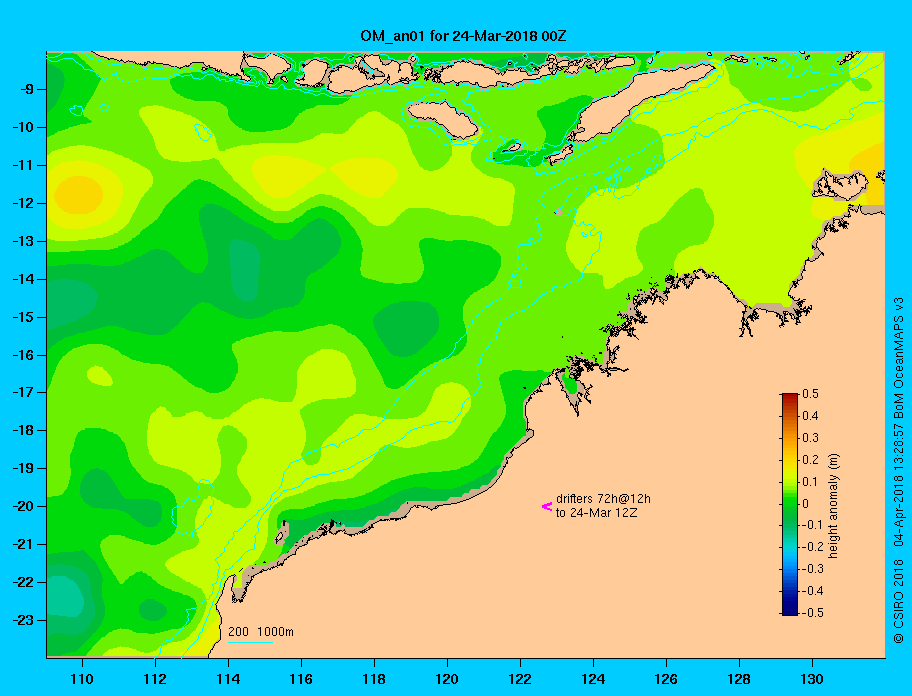Click latitude label -11 on left axis
The height and width of the screenshot is (696, 912).
[22, 166]
